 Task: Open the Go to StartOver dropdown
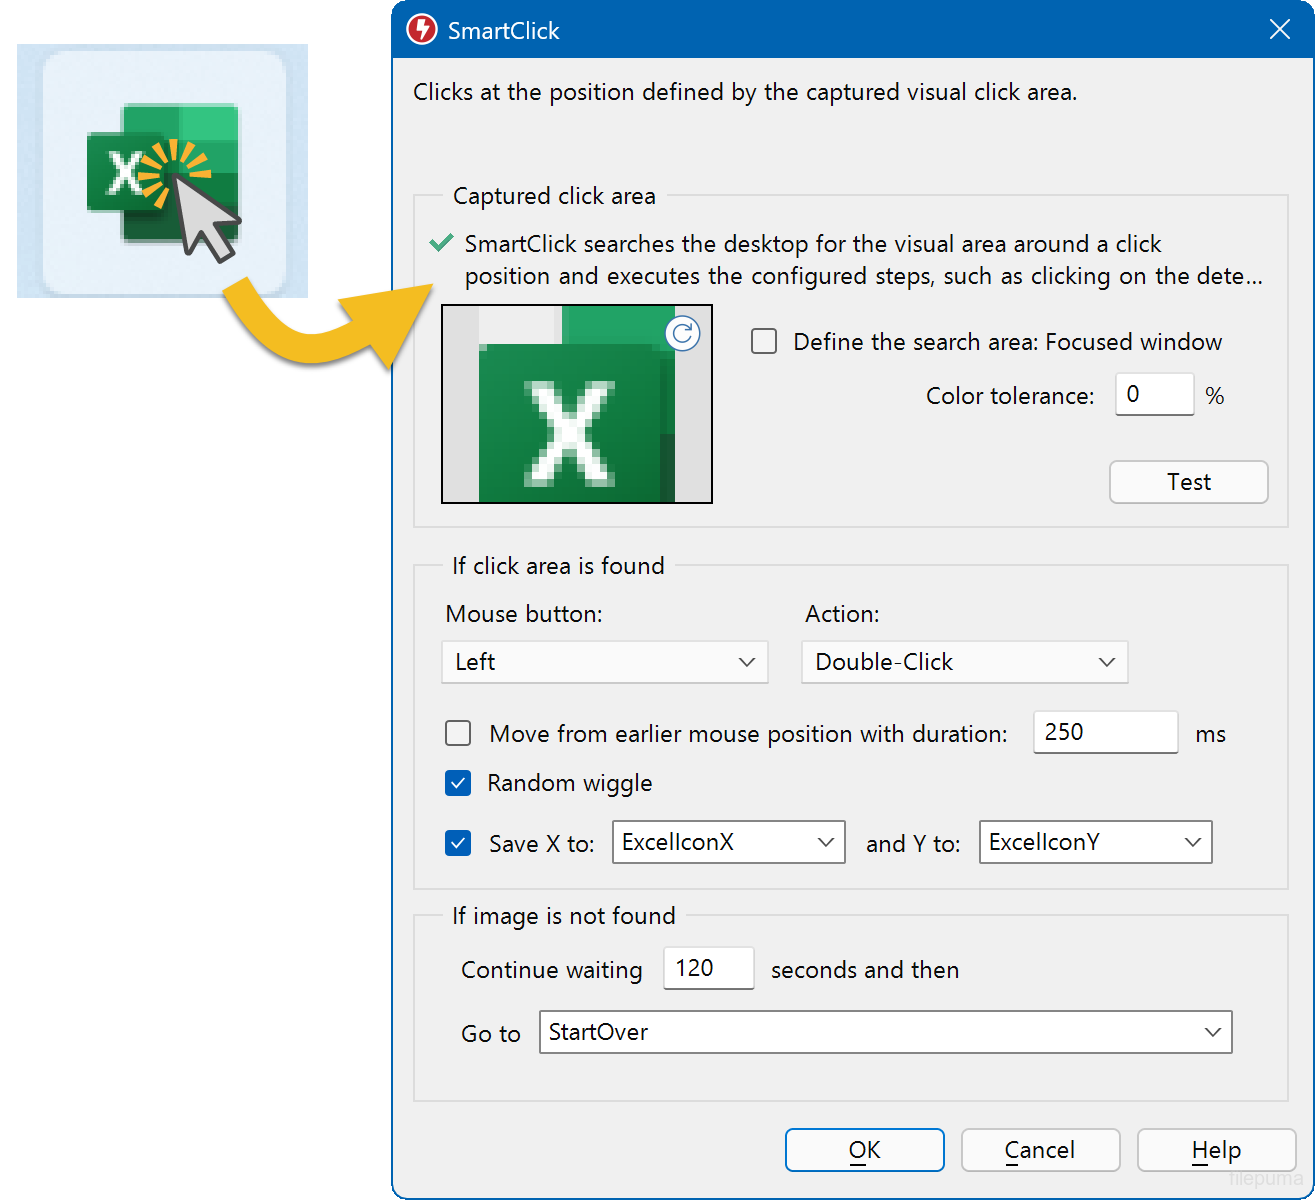click(x=886, y=1032)
